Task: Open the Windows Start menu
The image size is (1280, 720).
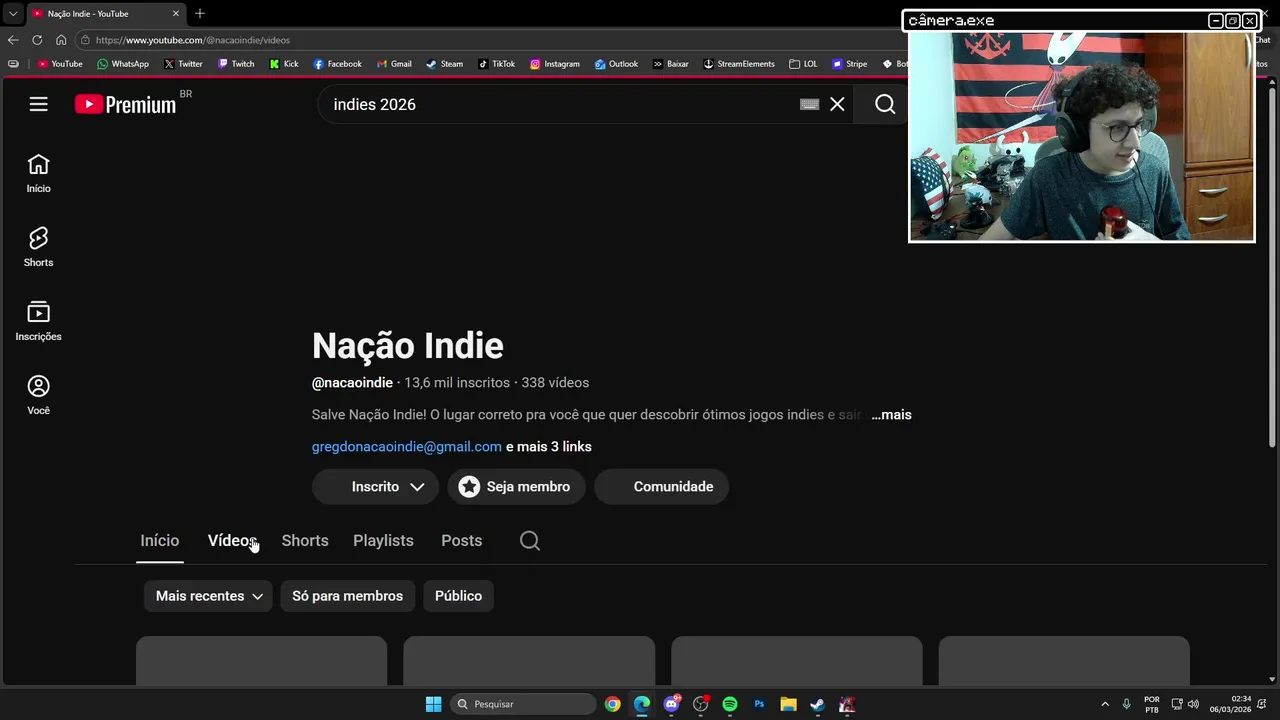Action: pos(433,704)
